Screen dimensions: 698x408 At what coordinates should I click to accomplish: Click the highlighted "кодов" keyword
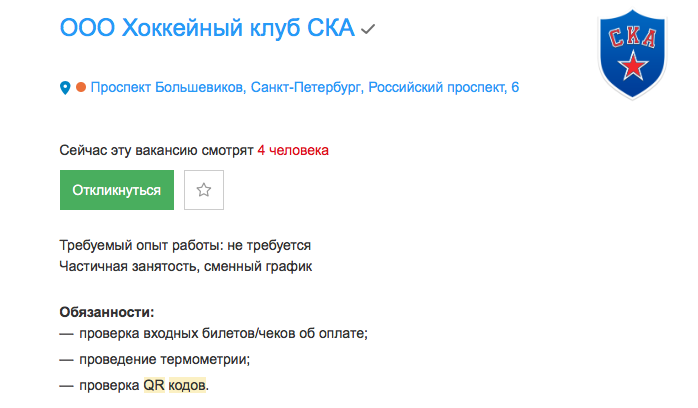(187, 386)
